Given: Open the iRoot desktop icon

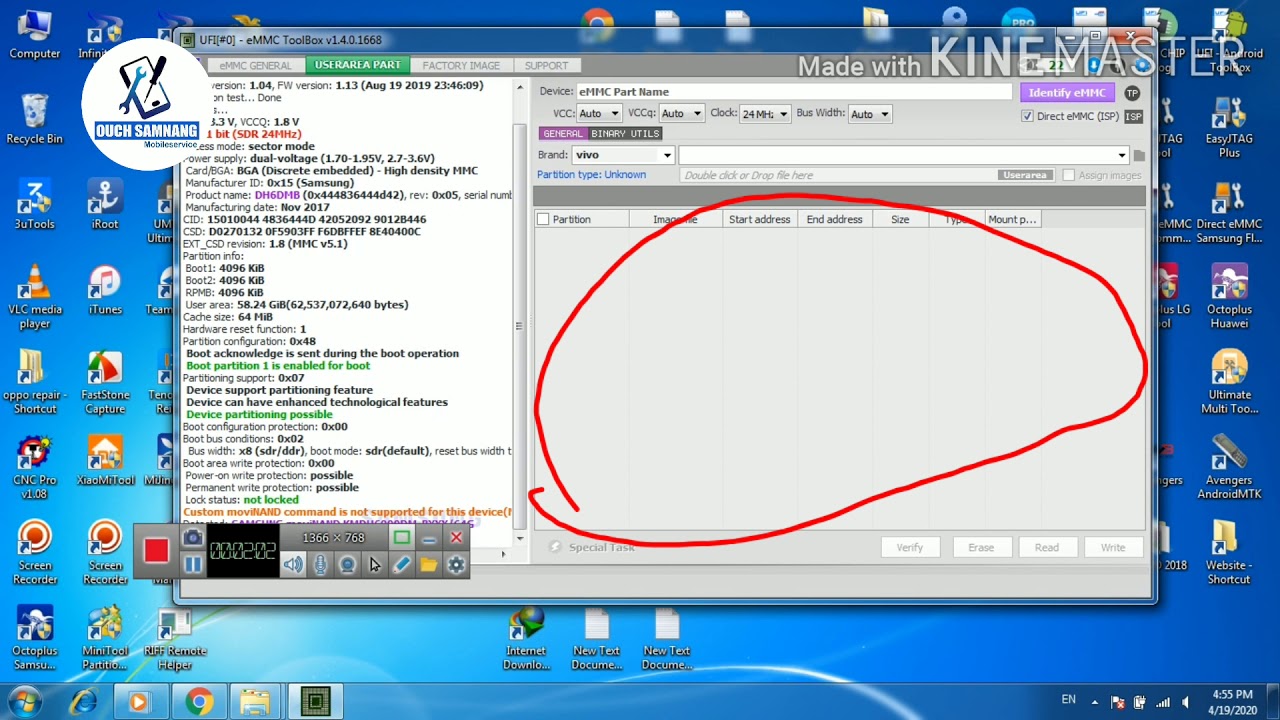Looking at the screenshot, I should (105, 204).
